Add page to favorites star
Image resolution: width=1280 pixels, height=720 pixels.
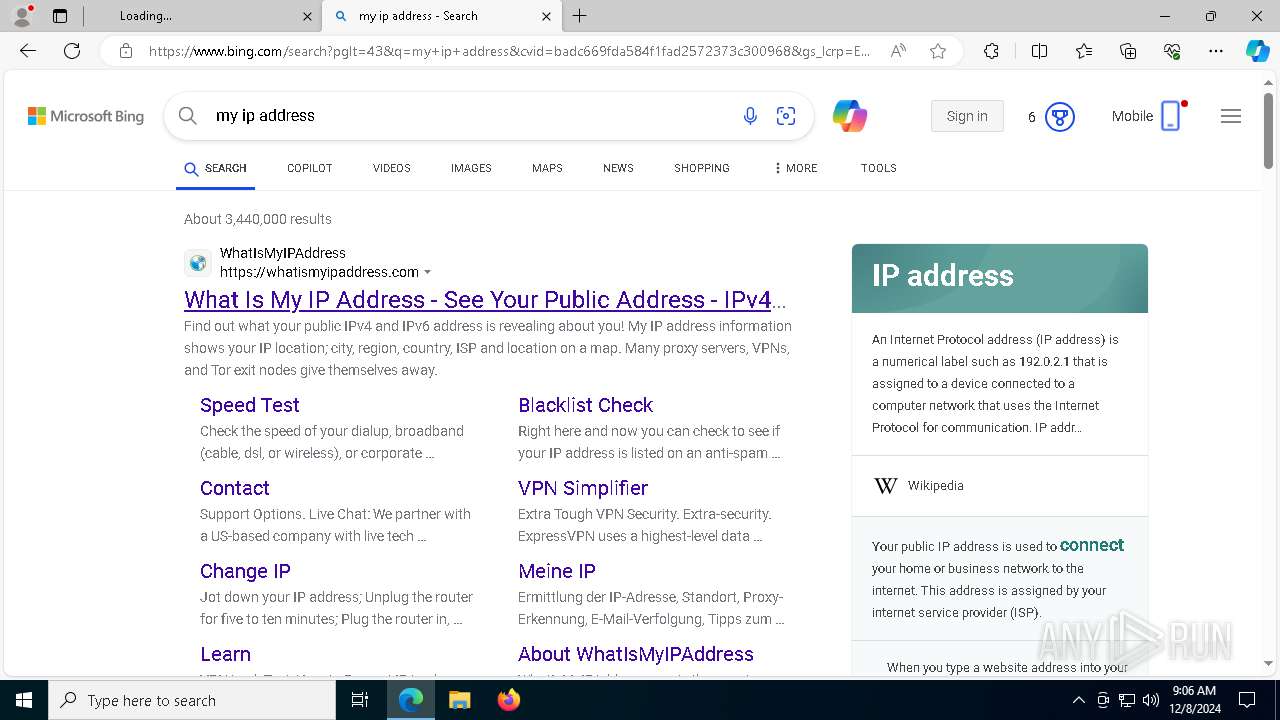(x=938, y=51)
